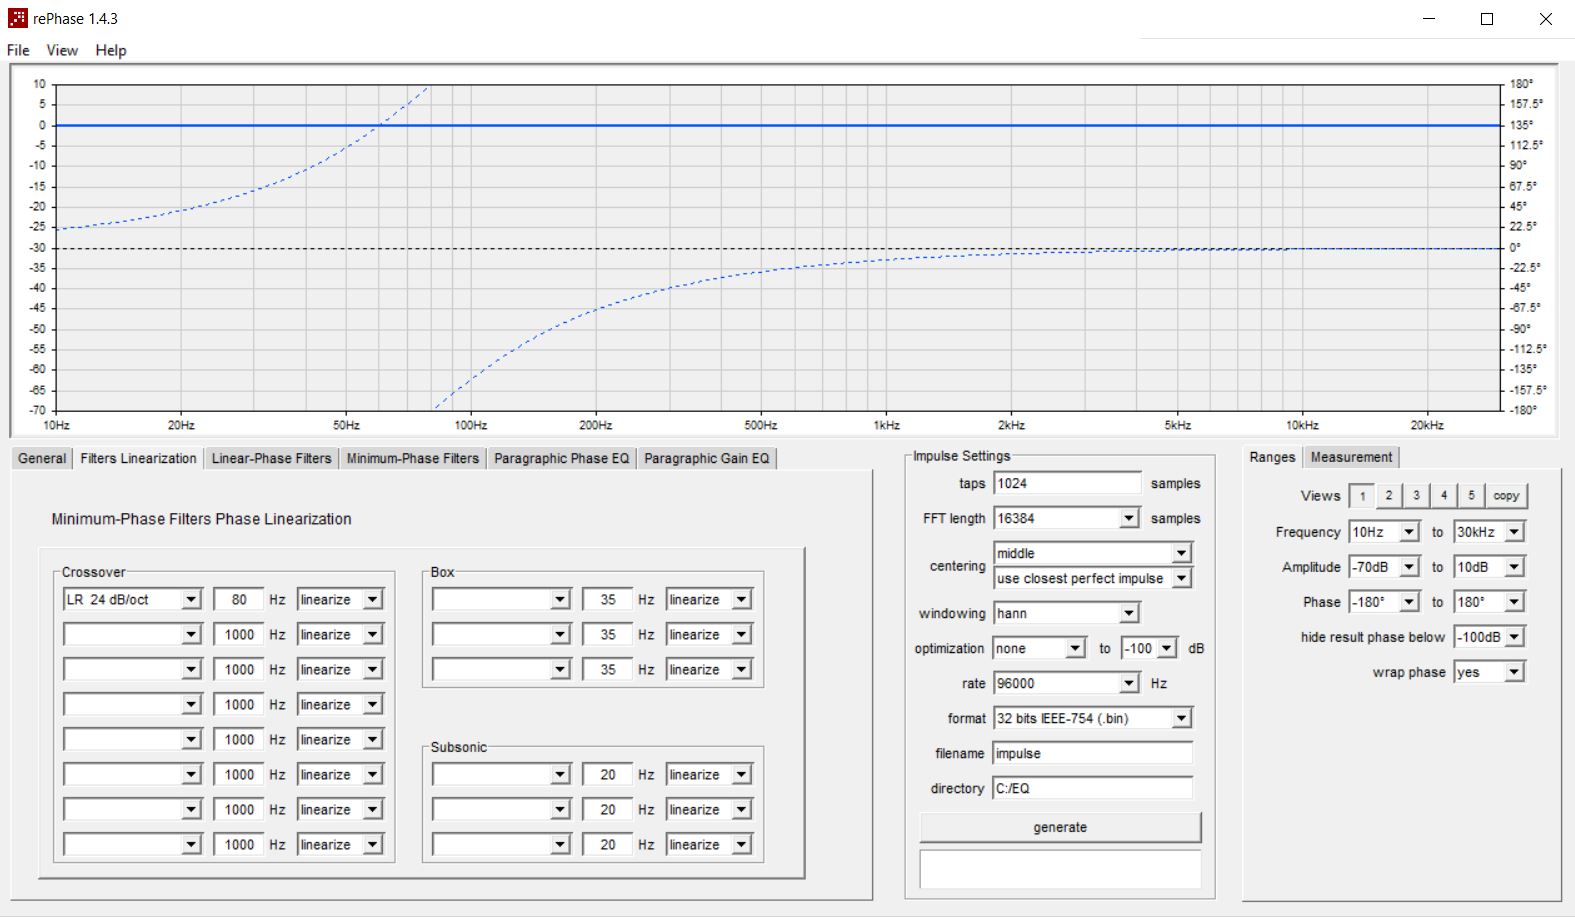This screenshot has width=1575, height=917.
Task: Select the Filters Linearization tab
Action: 139,458
